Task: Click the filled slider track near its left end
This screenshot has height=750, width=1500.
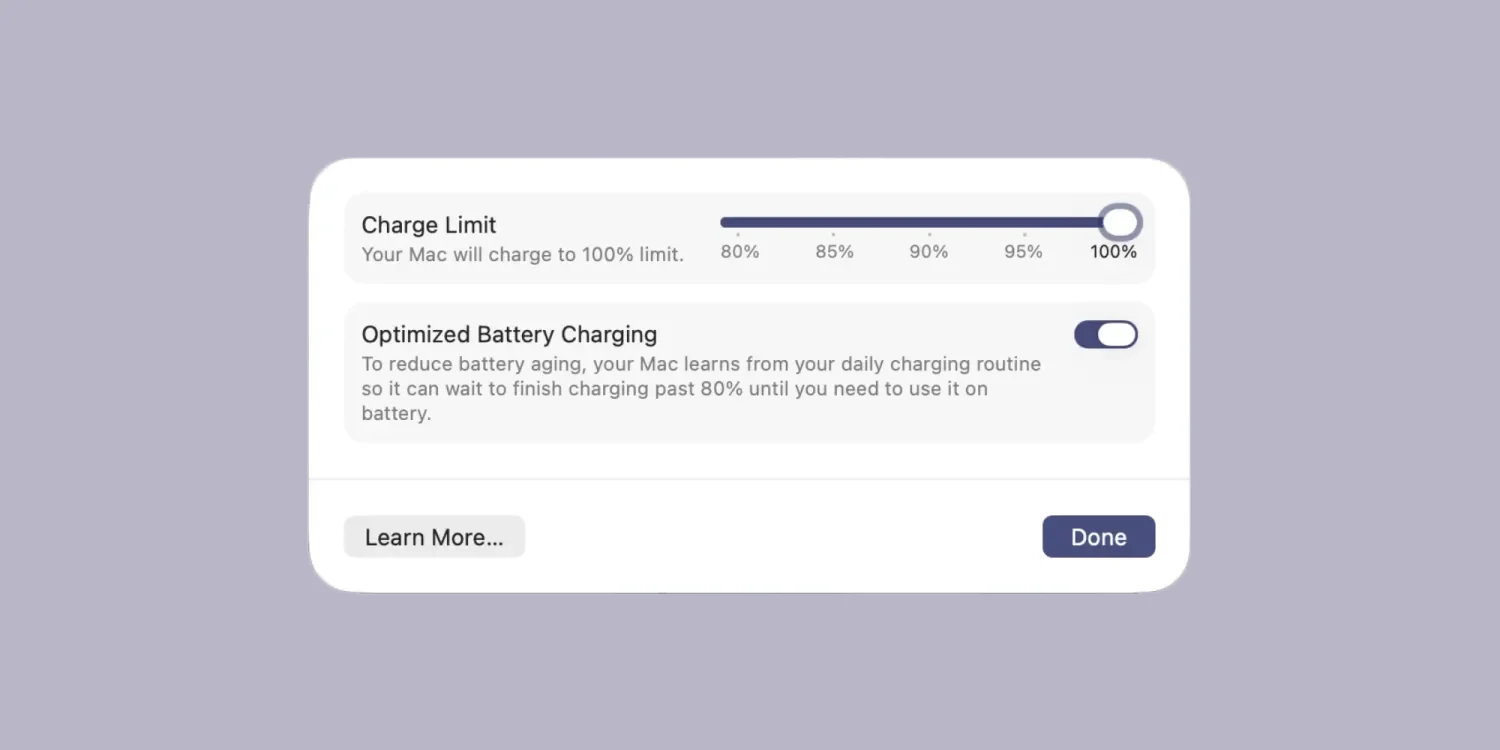Action: [728, 222]
